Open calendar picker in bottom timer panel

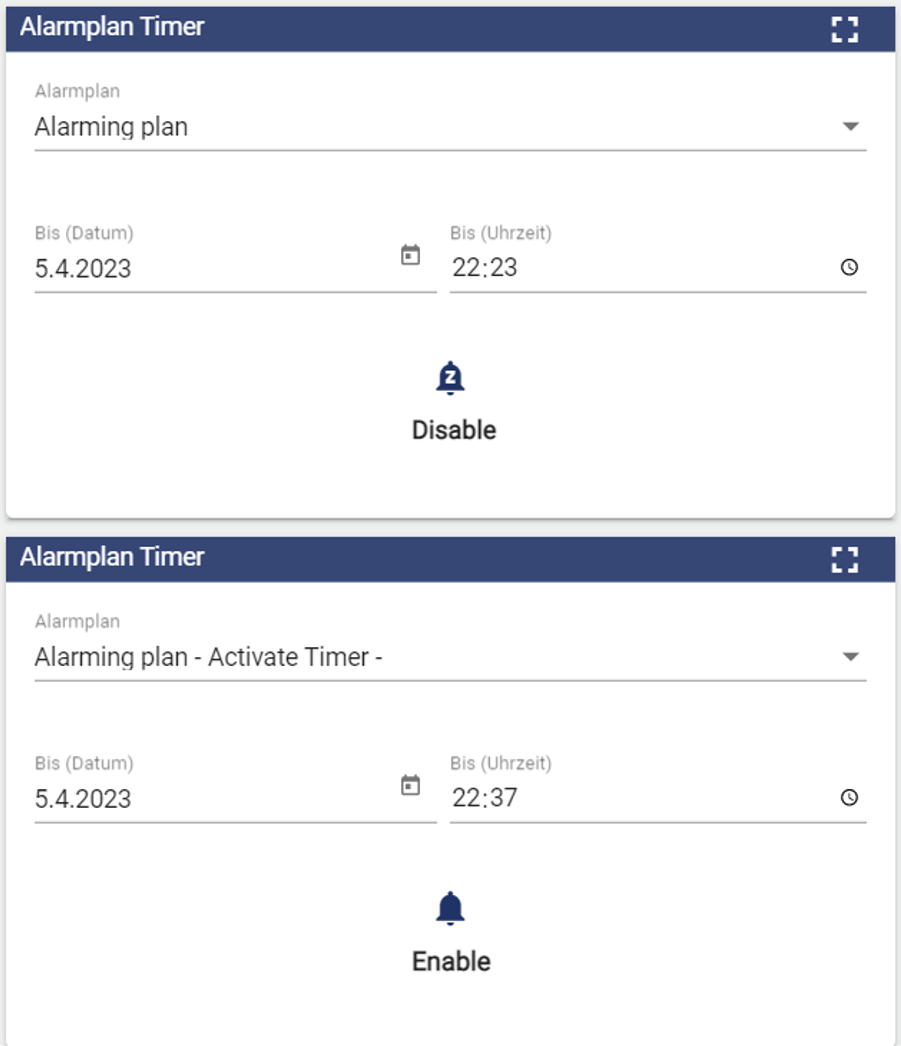click(410, 785)
